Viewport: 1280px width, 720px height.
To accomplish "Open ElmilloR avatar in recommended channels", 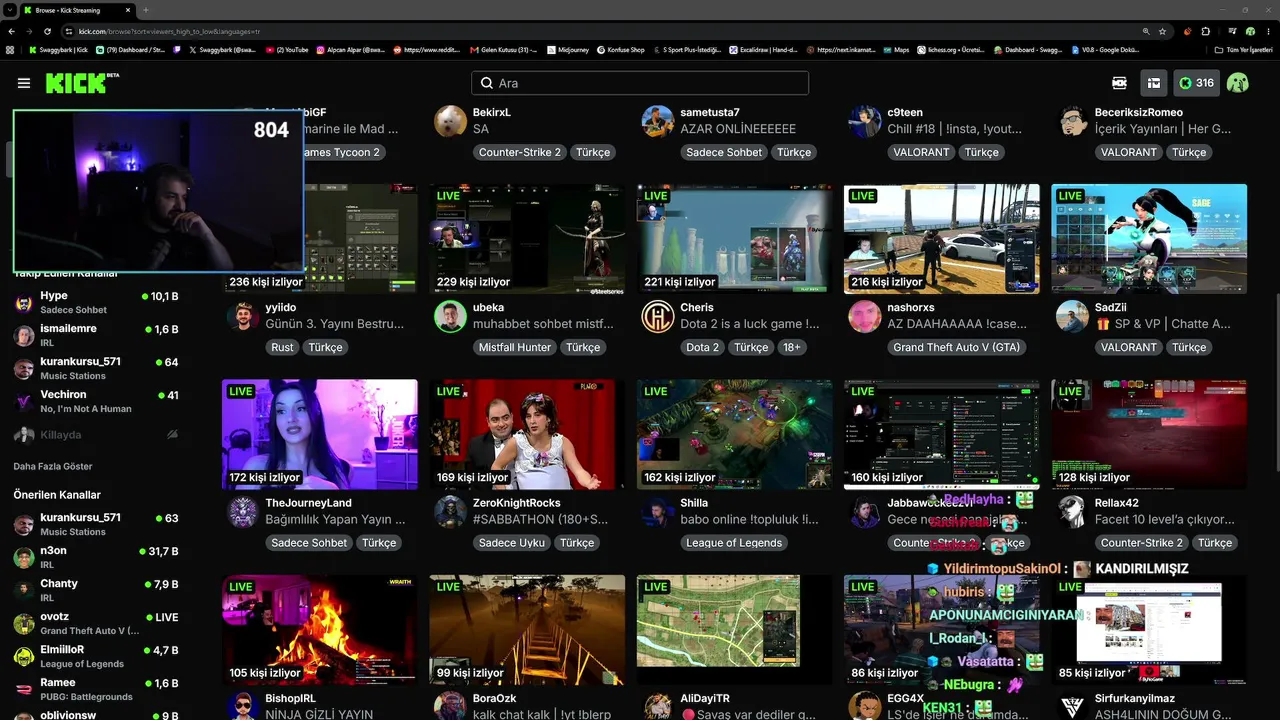I will click(x=24, y=657).
